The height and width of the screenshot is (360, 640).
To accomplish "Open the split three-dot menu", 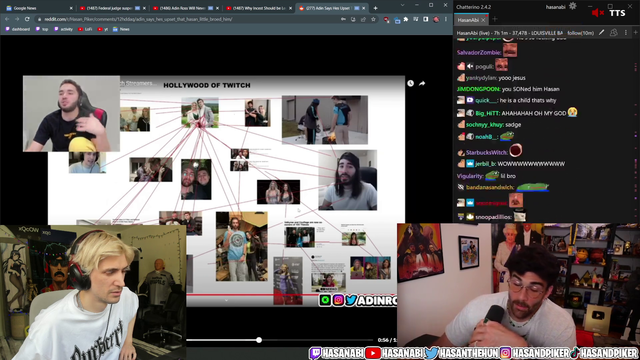I will click(x=626, y=32).
